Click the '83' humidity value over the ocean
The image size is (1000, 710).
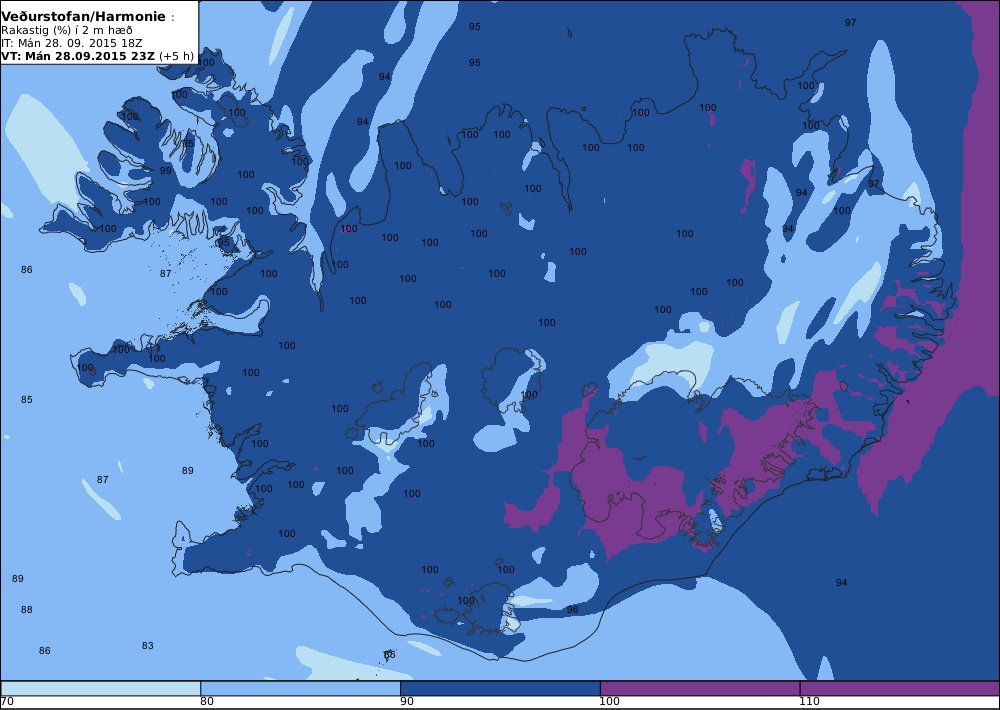[x=147, y=646]
